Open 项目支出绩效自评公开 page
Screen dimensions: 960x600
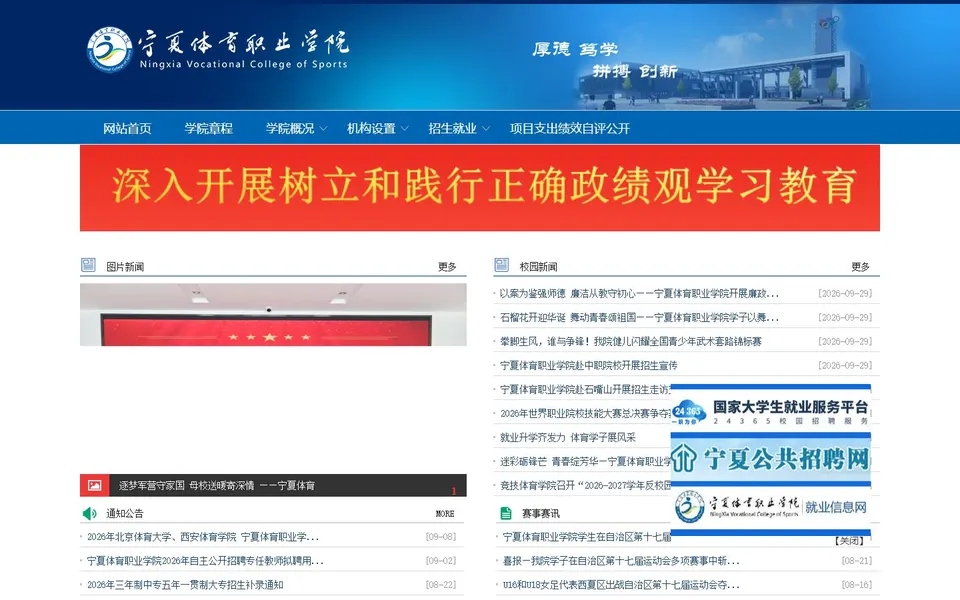pyautogui.click(x=570, y=128)
